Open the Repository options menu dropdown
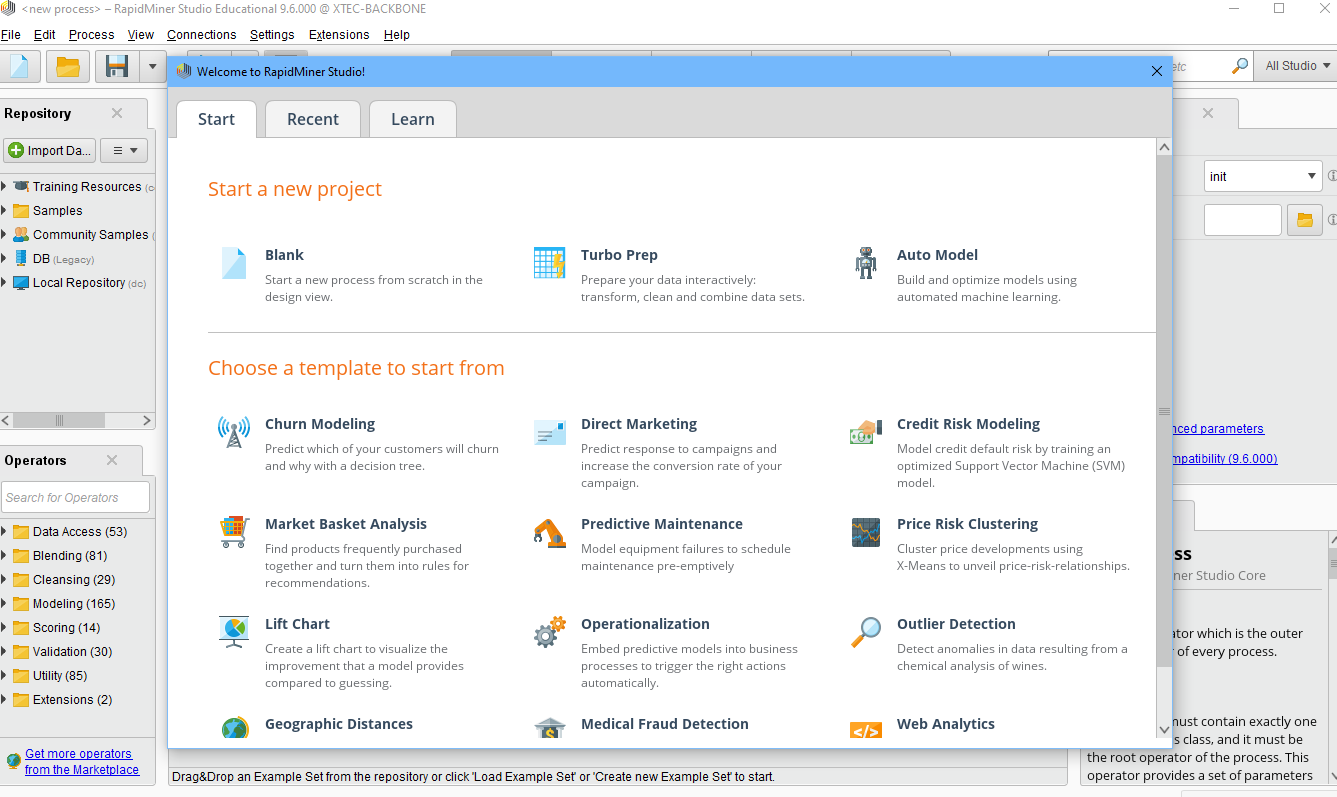This screenshot has width=1337, height=797. (124, 150)
